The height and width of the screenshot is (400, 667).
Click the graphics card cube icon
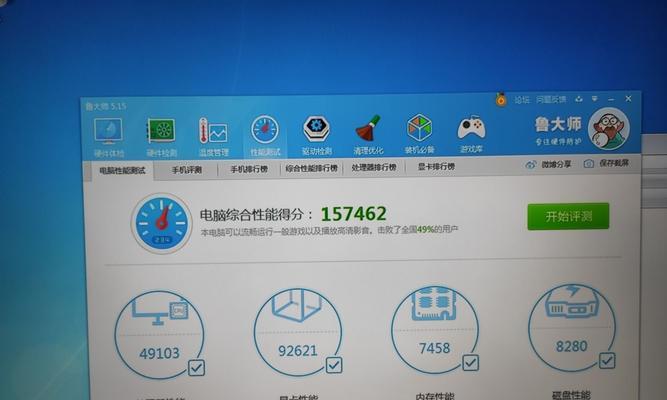[x=297, y=305]
